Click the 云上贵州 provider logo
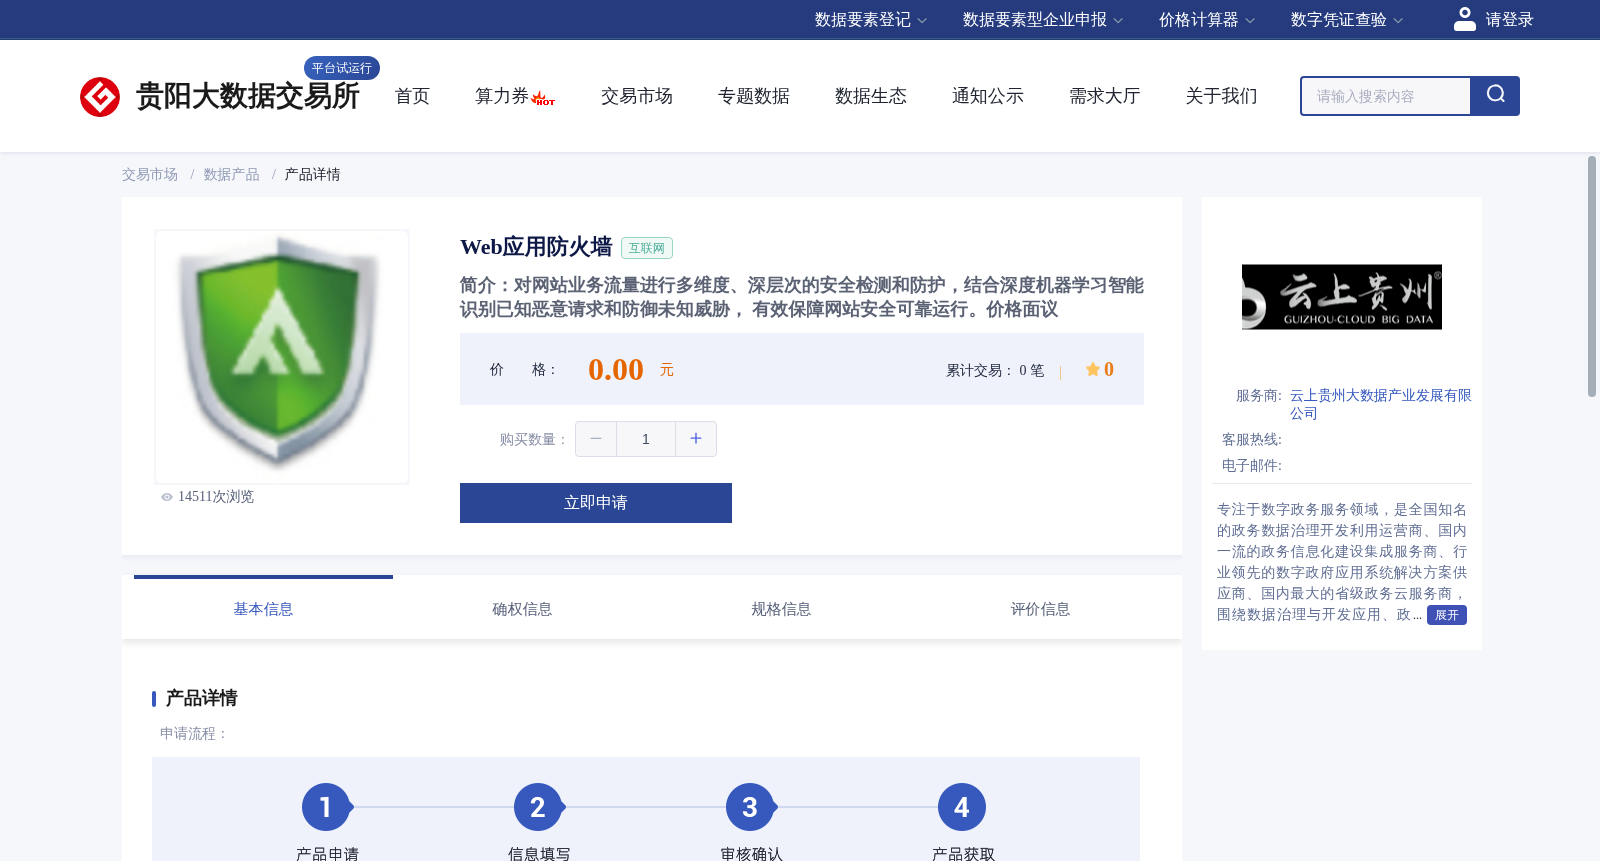Screen dimensions: 1600x861 pyautogui.click(x=1342, y=297)
